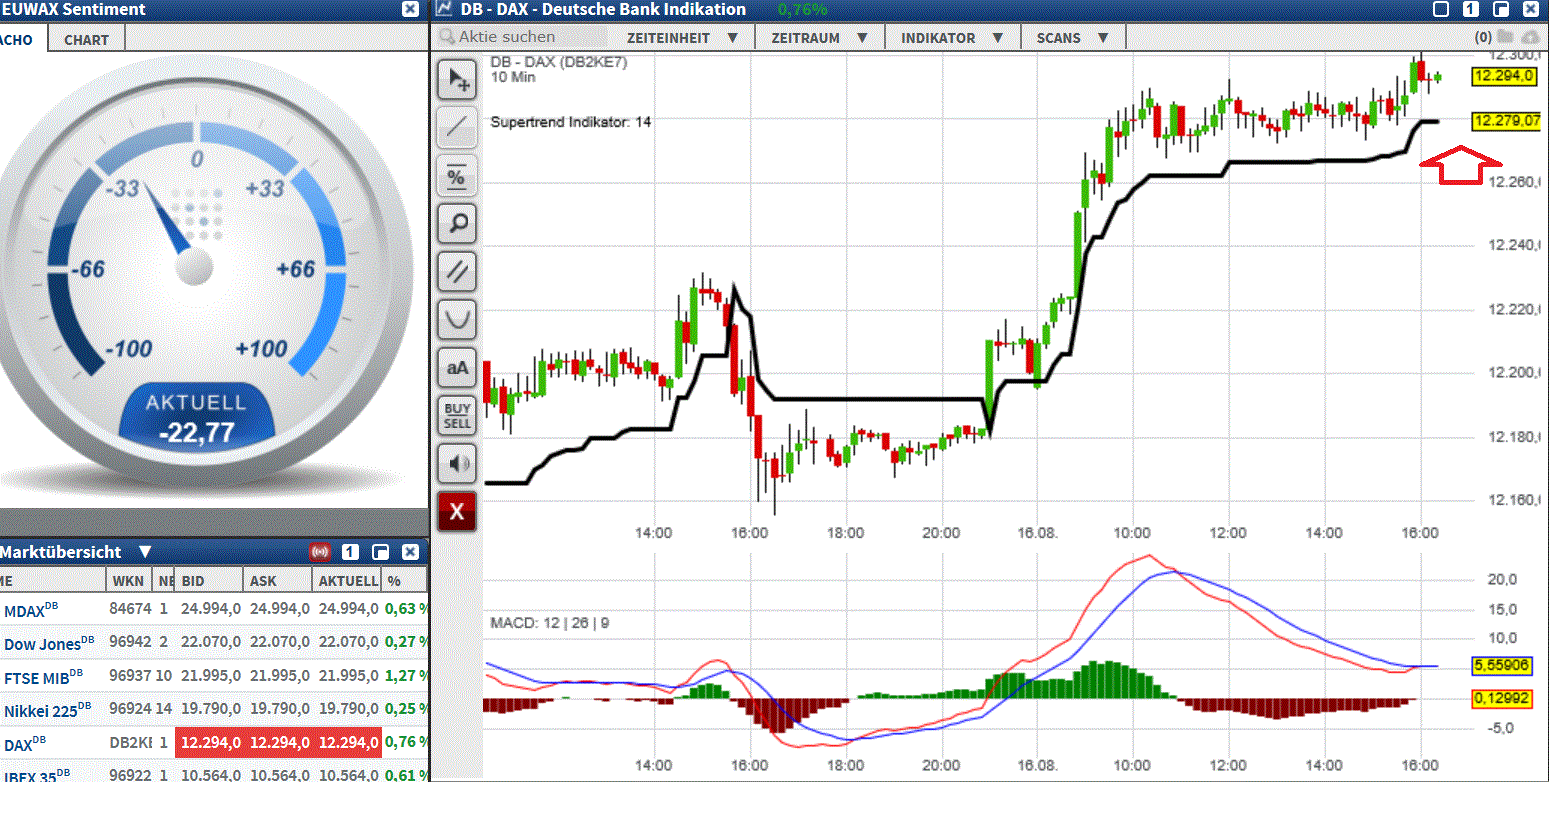Click the yellow 12.294,0 price label
This screenshot has width=1557, height=826.
tap(1506, 74)
